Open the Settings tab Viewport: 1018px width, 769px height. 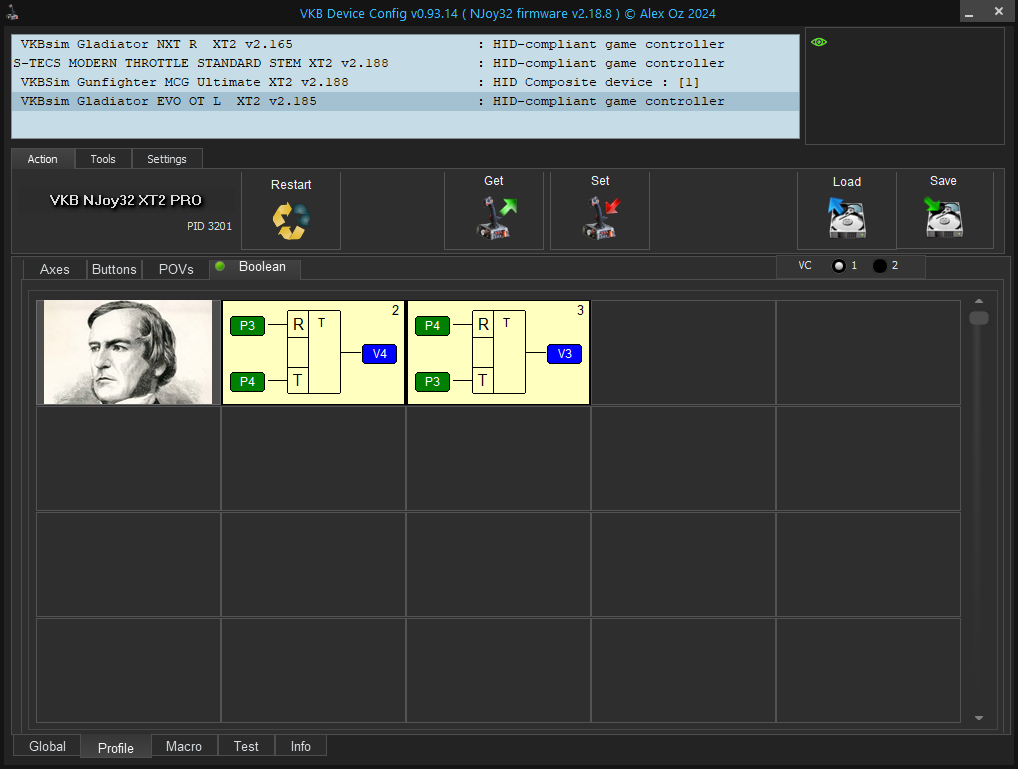coord(167,159)
